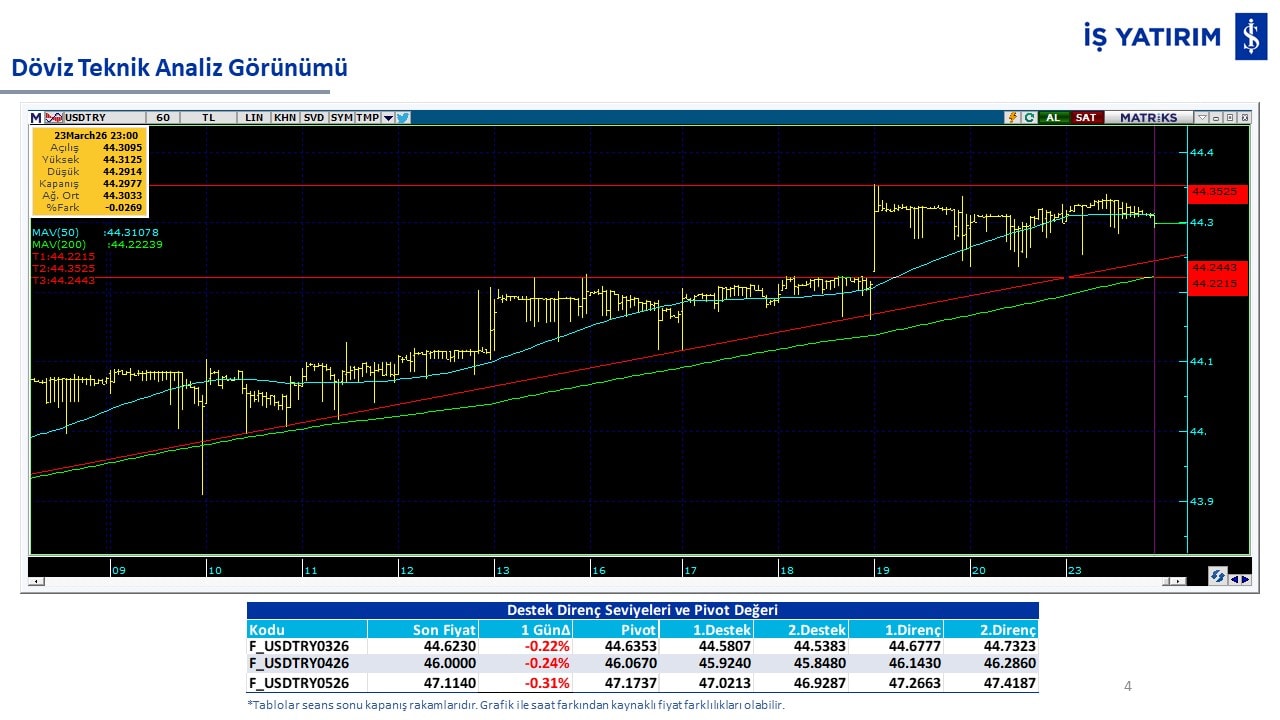Toggle LIN linear scale mode
The image size is (1280, 720).
pyautogui.click(x=254, y=117)
